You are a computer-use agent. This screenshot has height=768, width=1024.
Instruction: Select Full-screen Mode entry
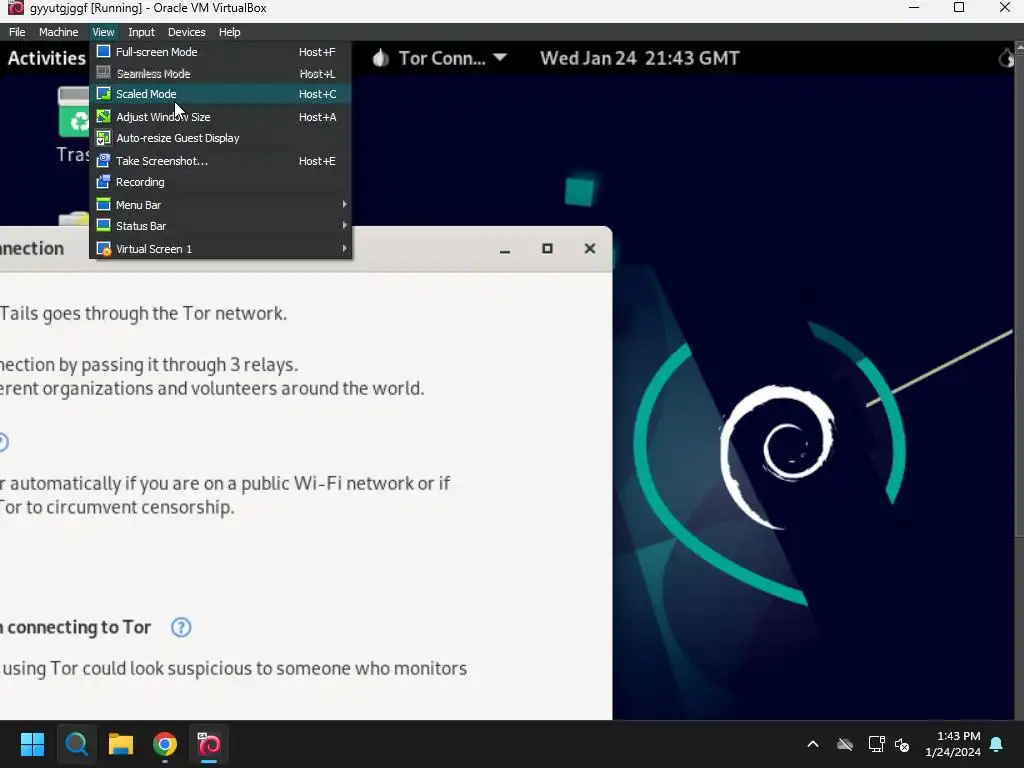click(x=221, y=52)
